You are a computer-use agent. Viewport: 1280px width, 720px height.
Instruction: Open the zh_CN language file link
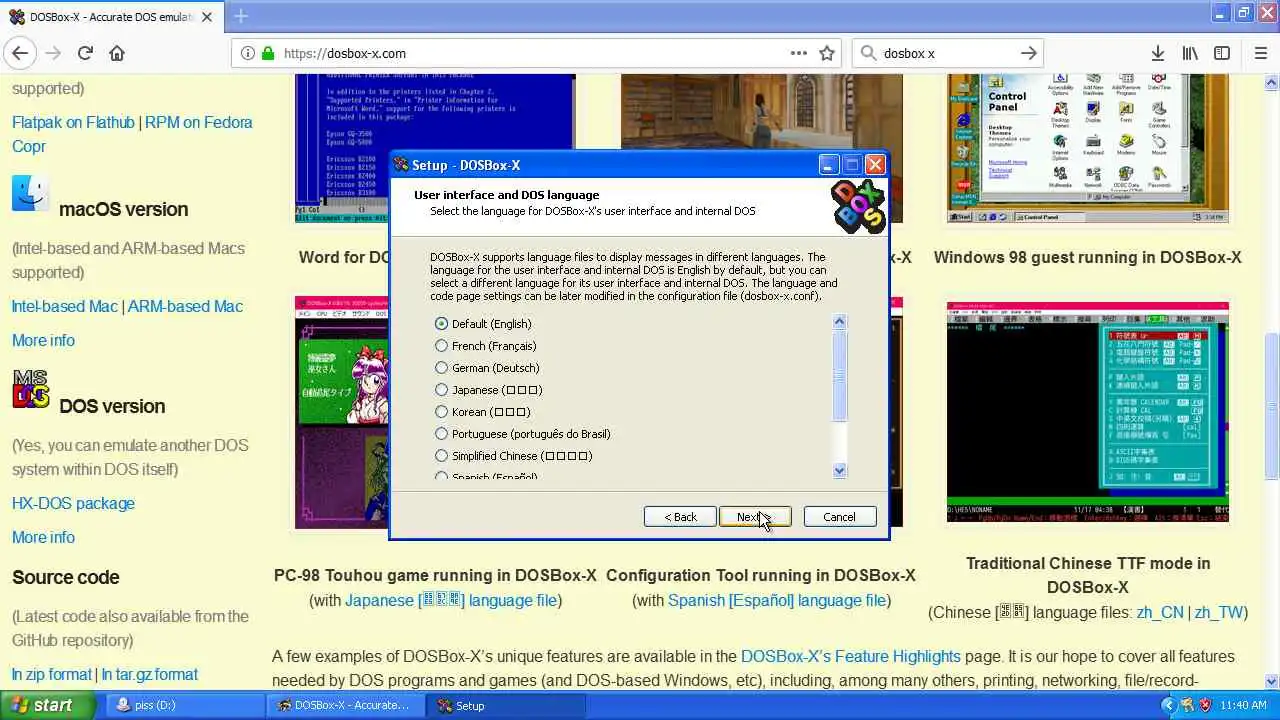[x=1160, y=612]
